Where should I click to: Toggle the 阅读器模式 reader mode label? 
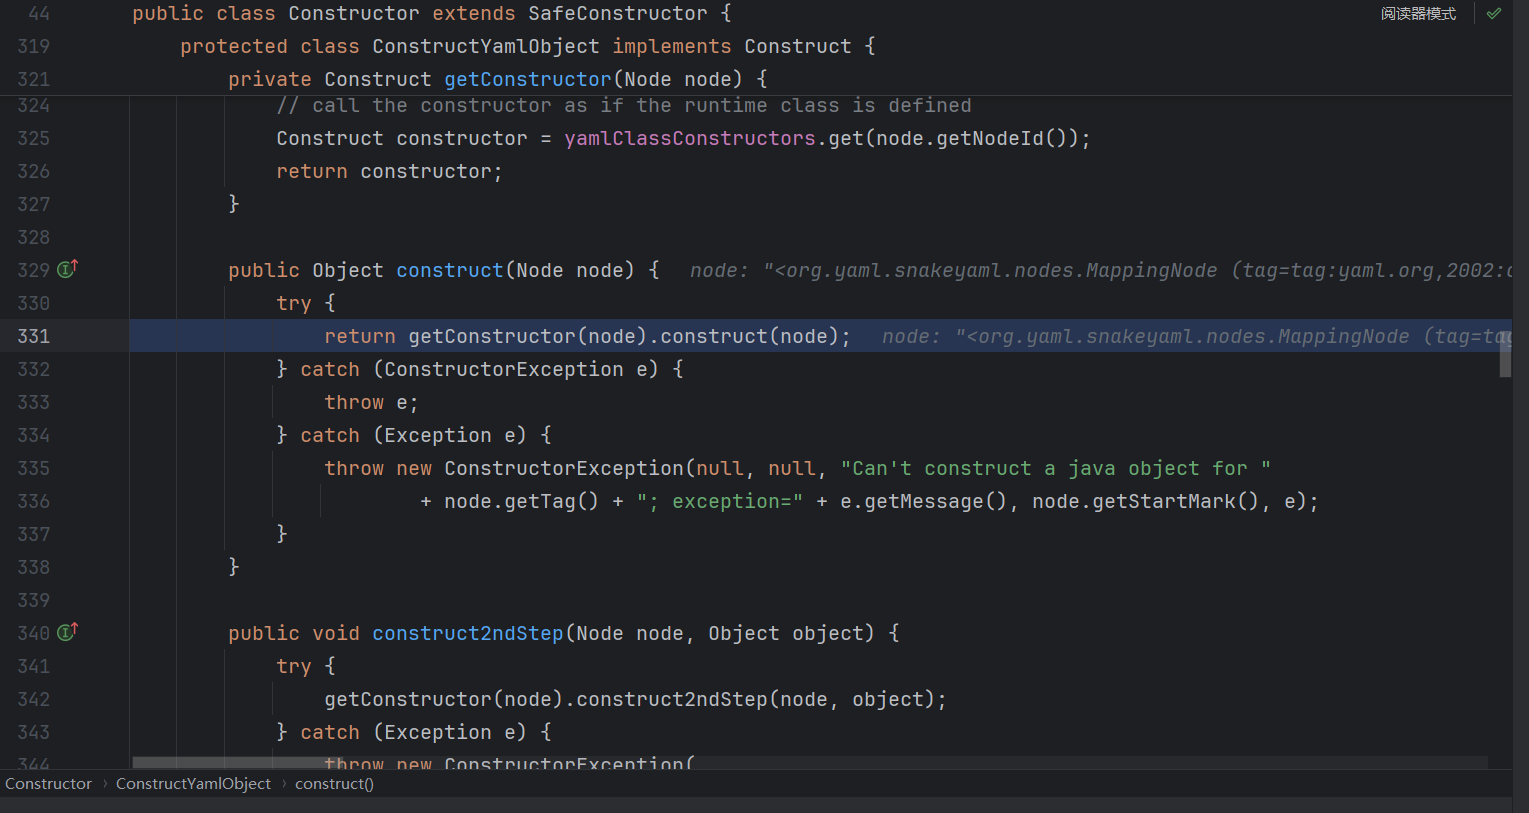1417,14
